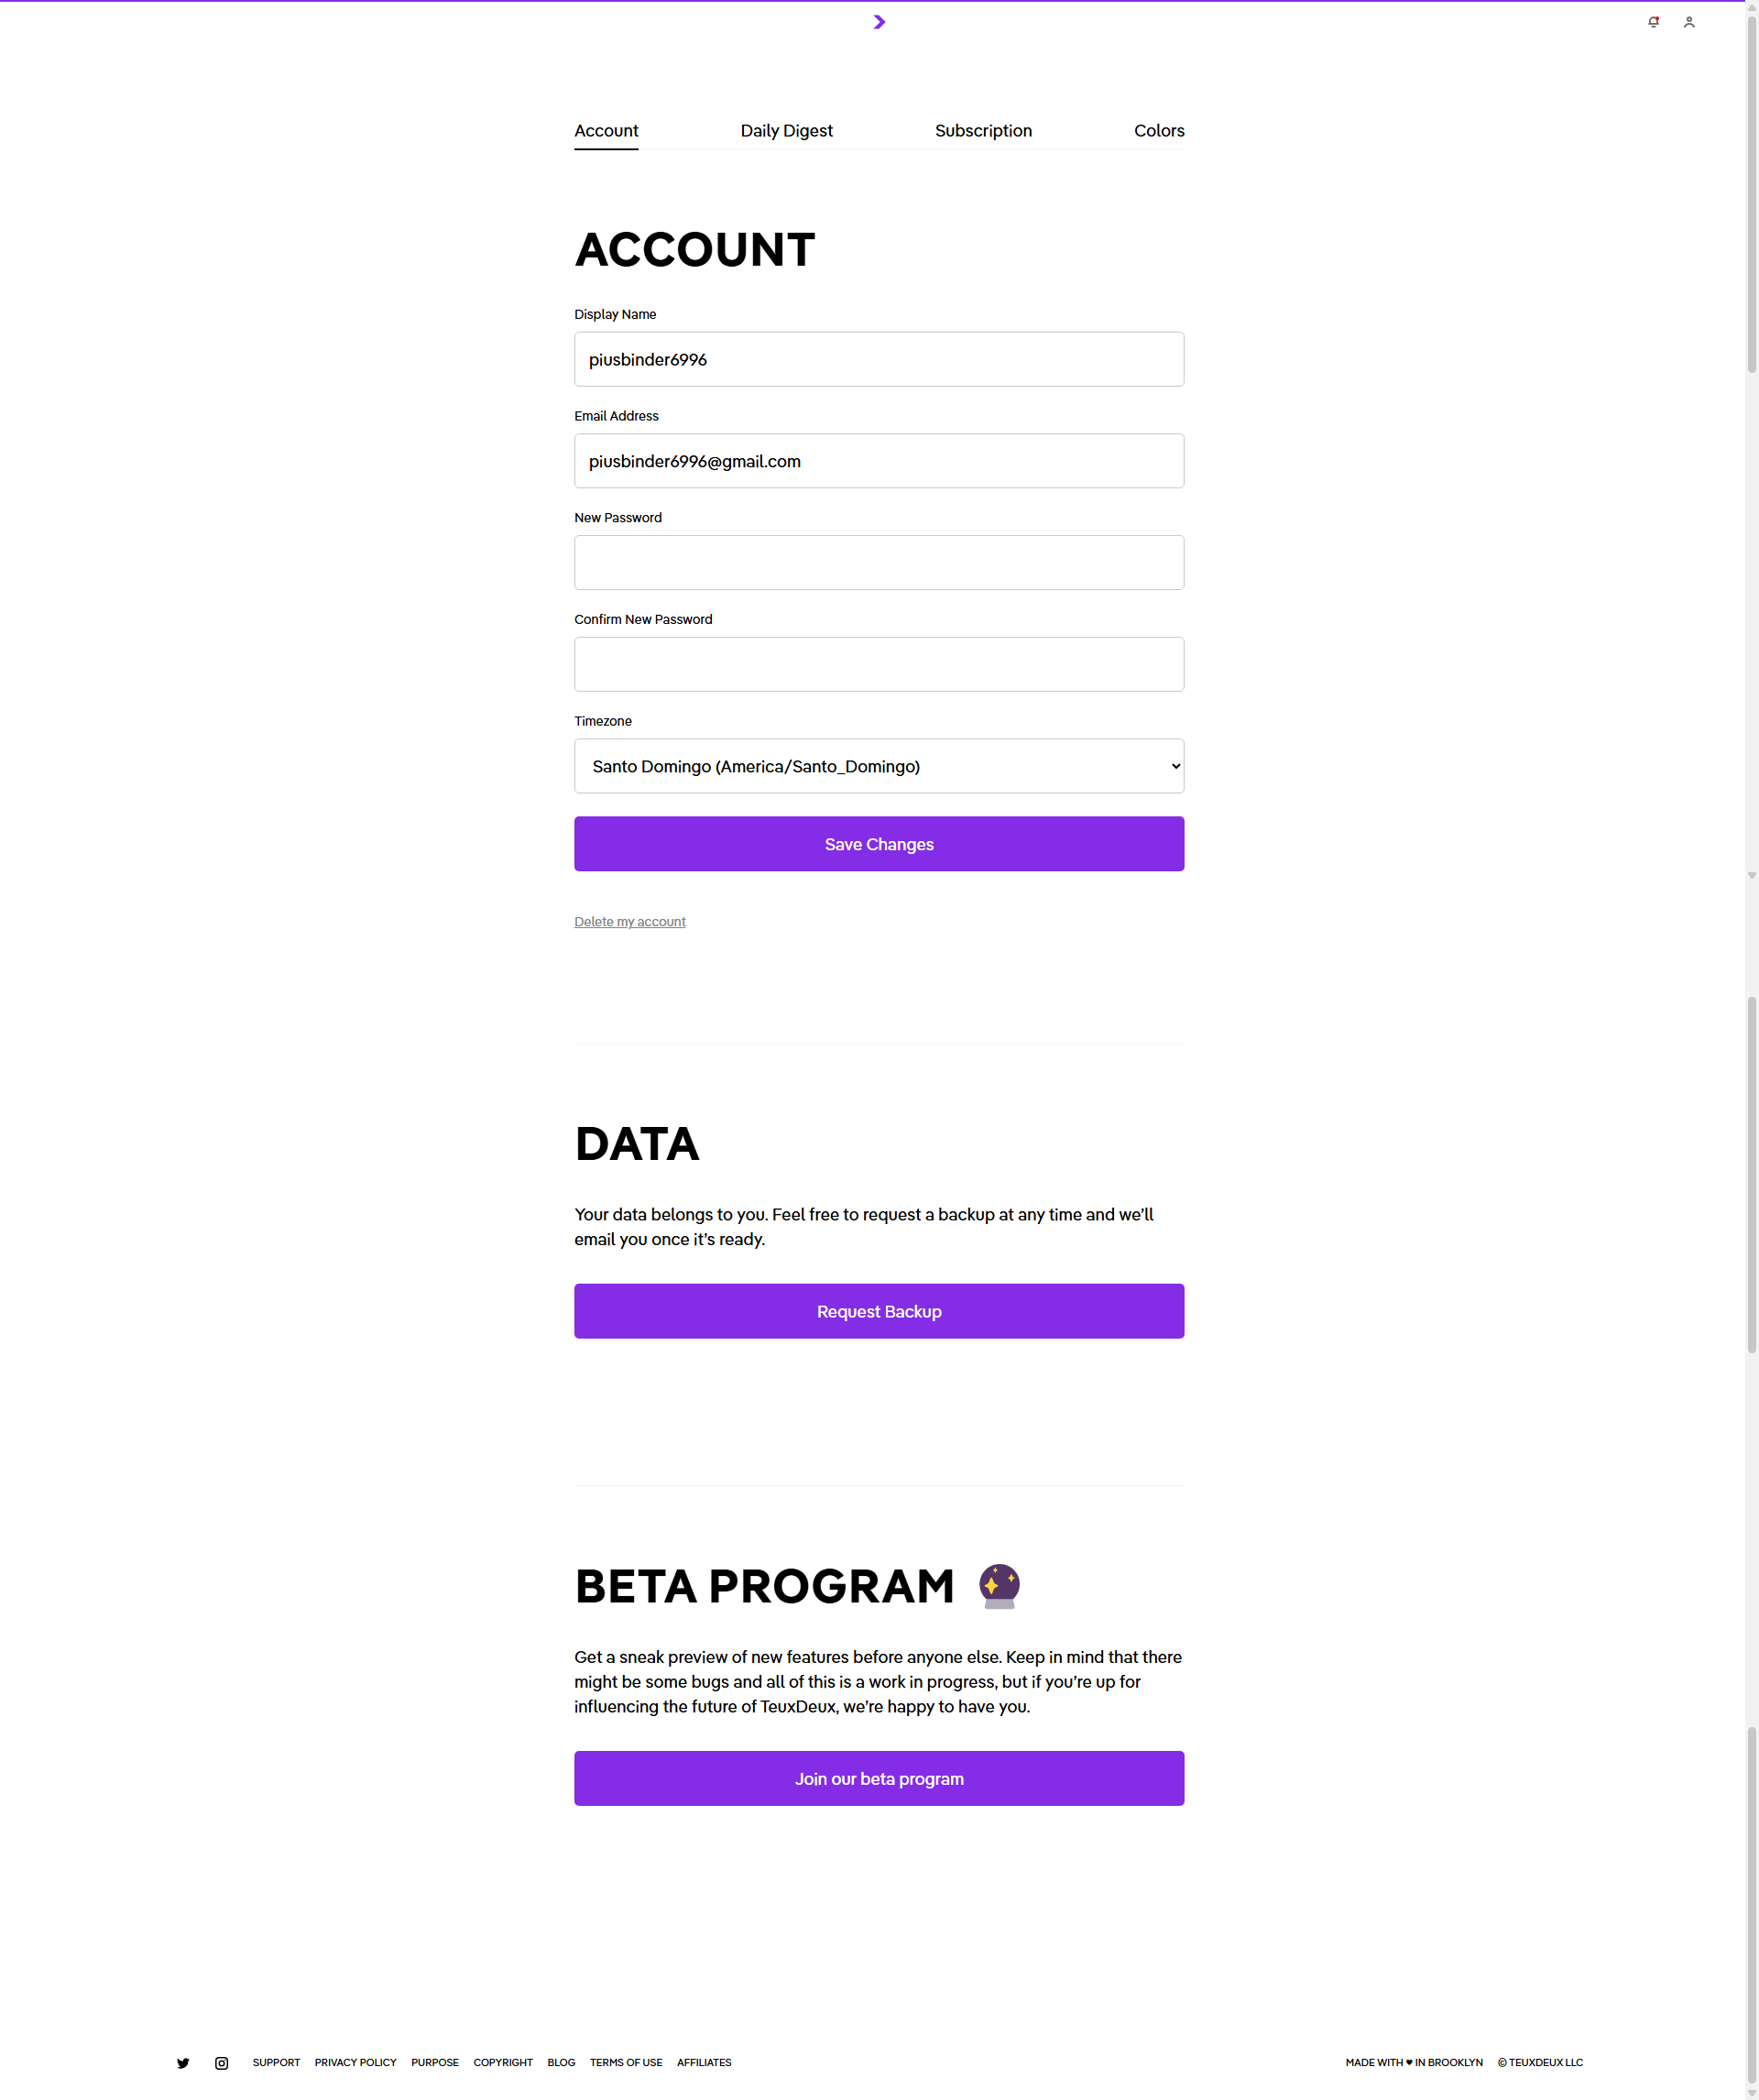The image size is (1759, 2100).
Task: Focus the Confirm New Password field
Action: 879,665
